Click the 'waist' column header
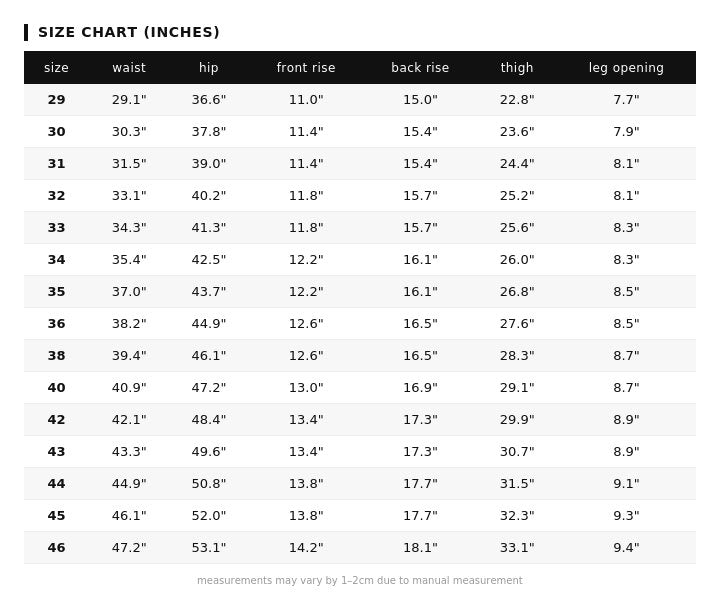 (129, 68)
